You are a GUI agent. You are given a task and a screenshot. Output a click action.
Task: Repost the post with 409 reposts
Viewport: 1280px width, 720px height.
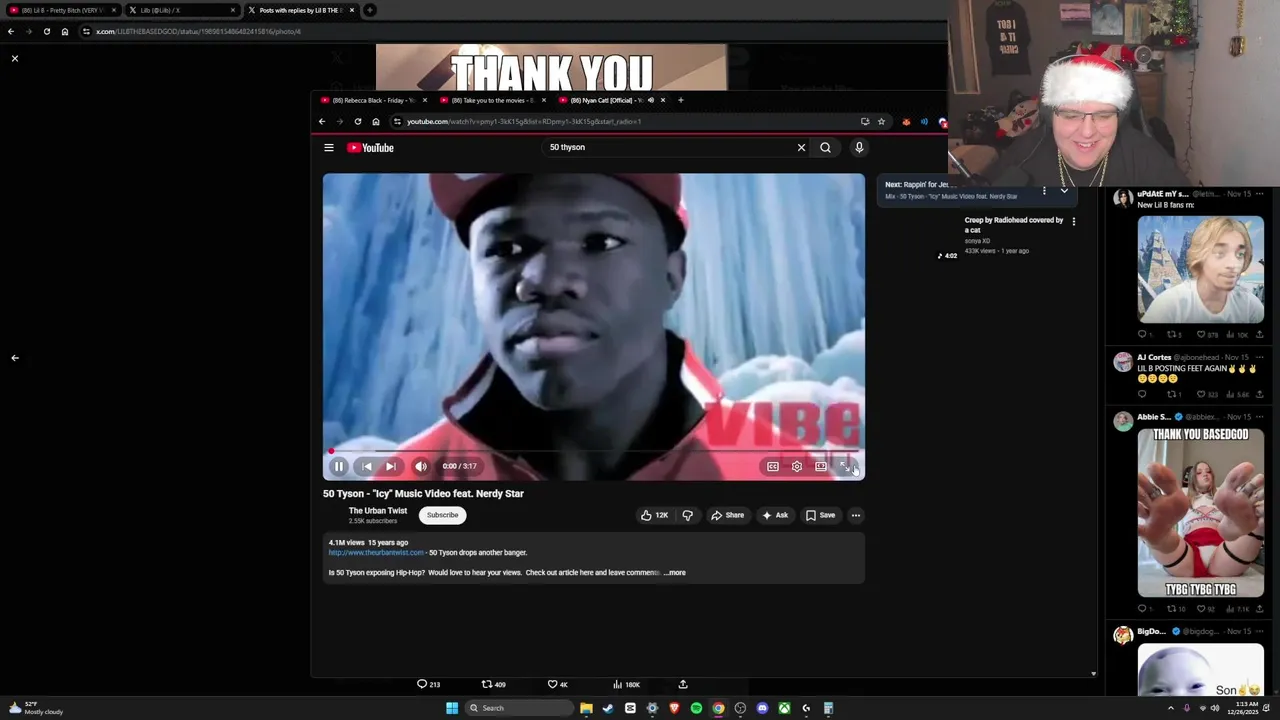pyautogui.click(x=493, y=684)
